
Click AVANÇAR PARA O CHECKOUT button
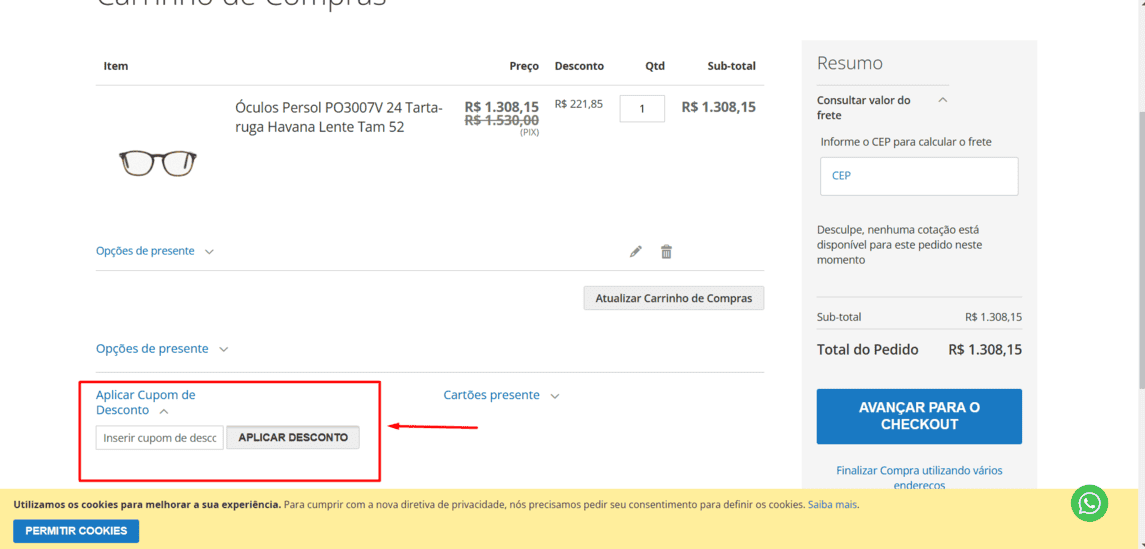919,416
